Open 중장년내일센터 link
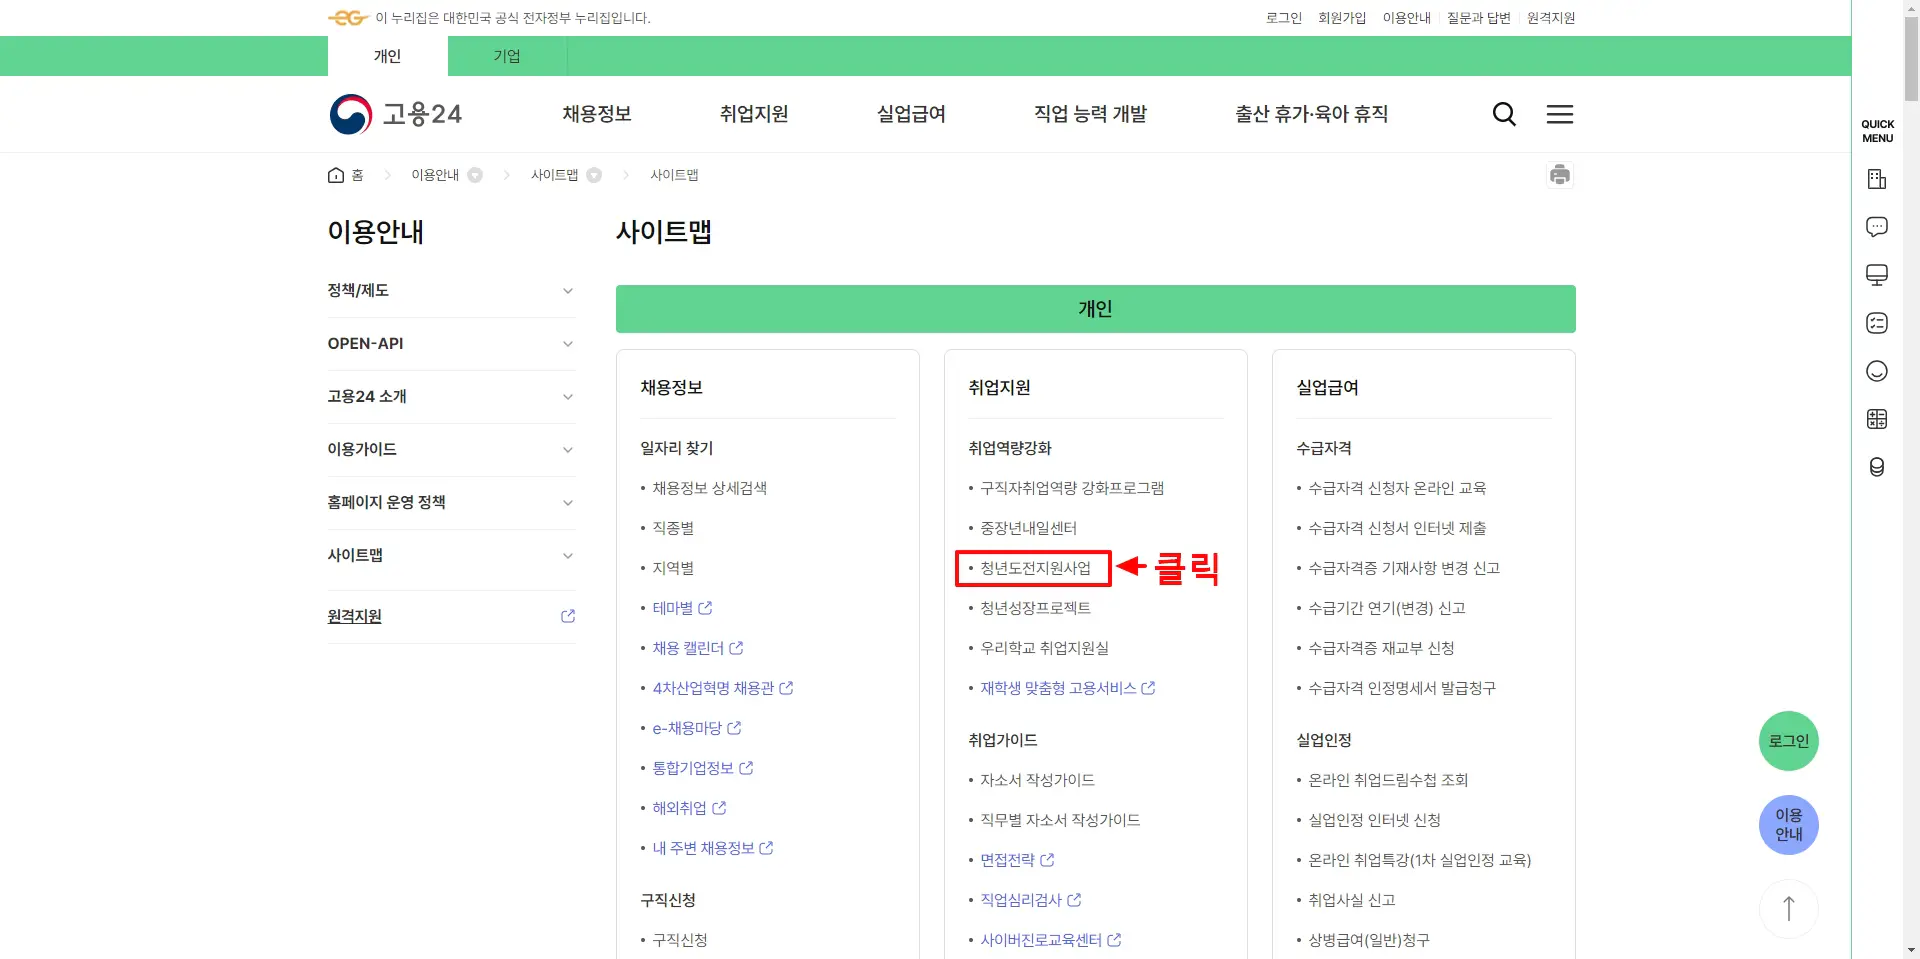1920x959 pixels. 1028,528
